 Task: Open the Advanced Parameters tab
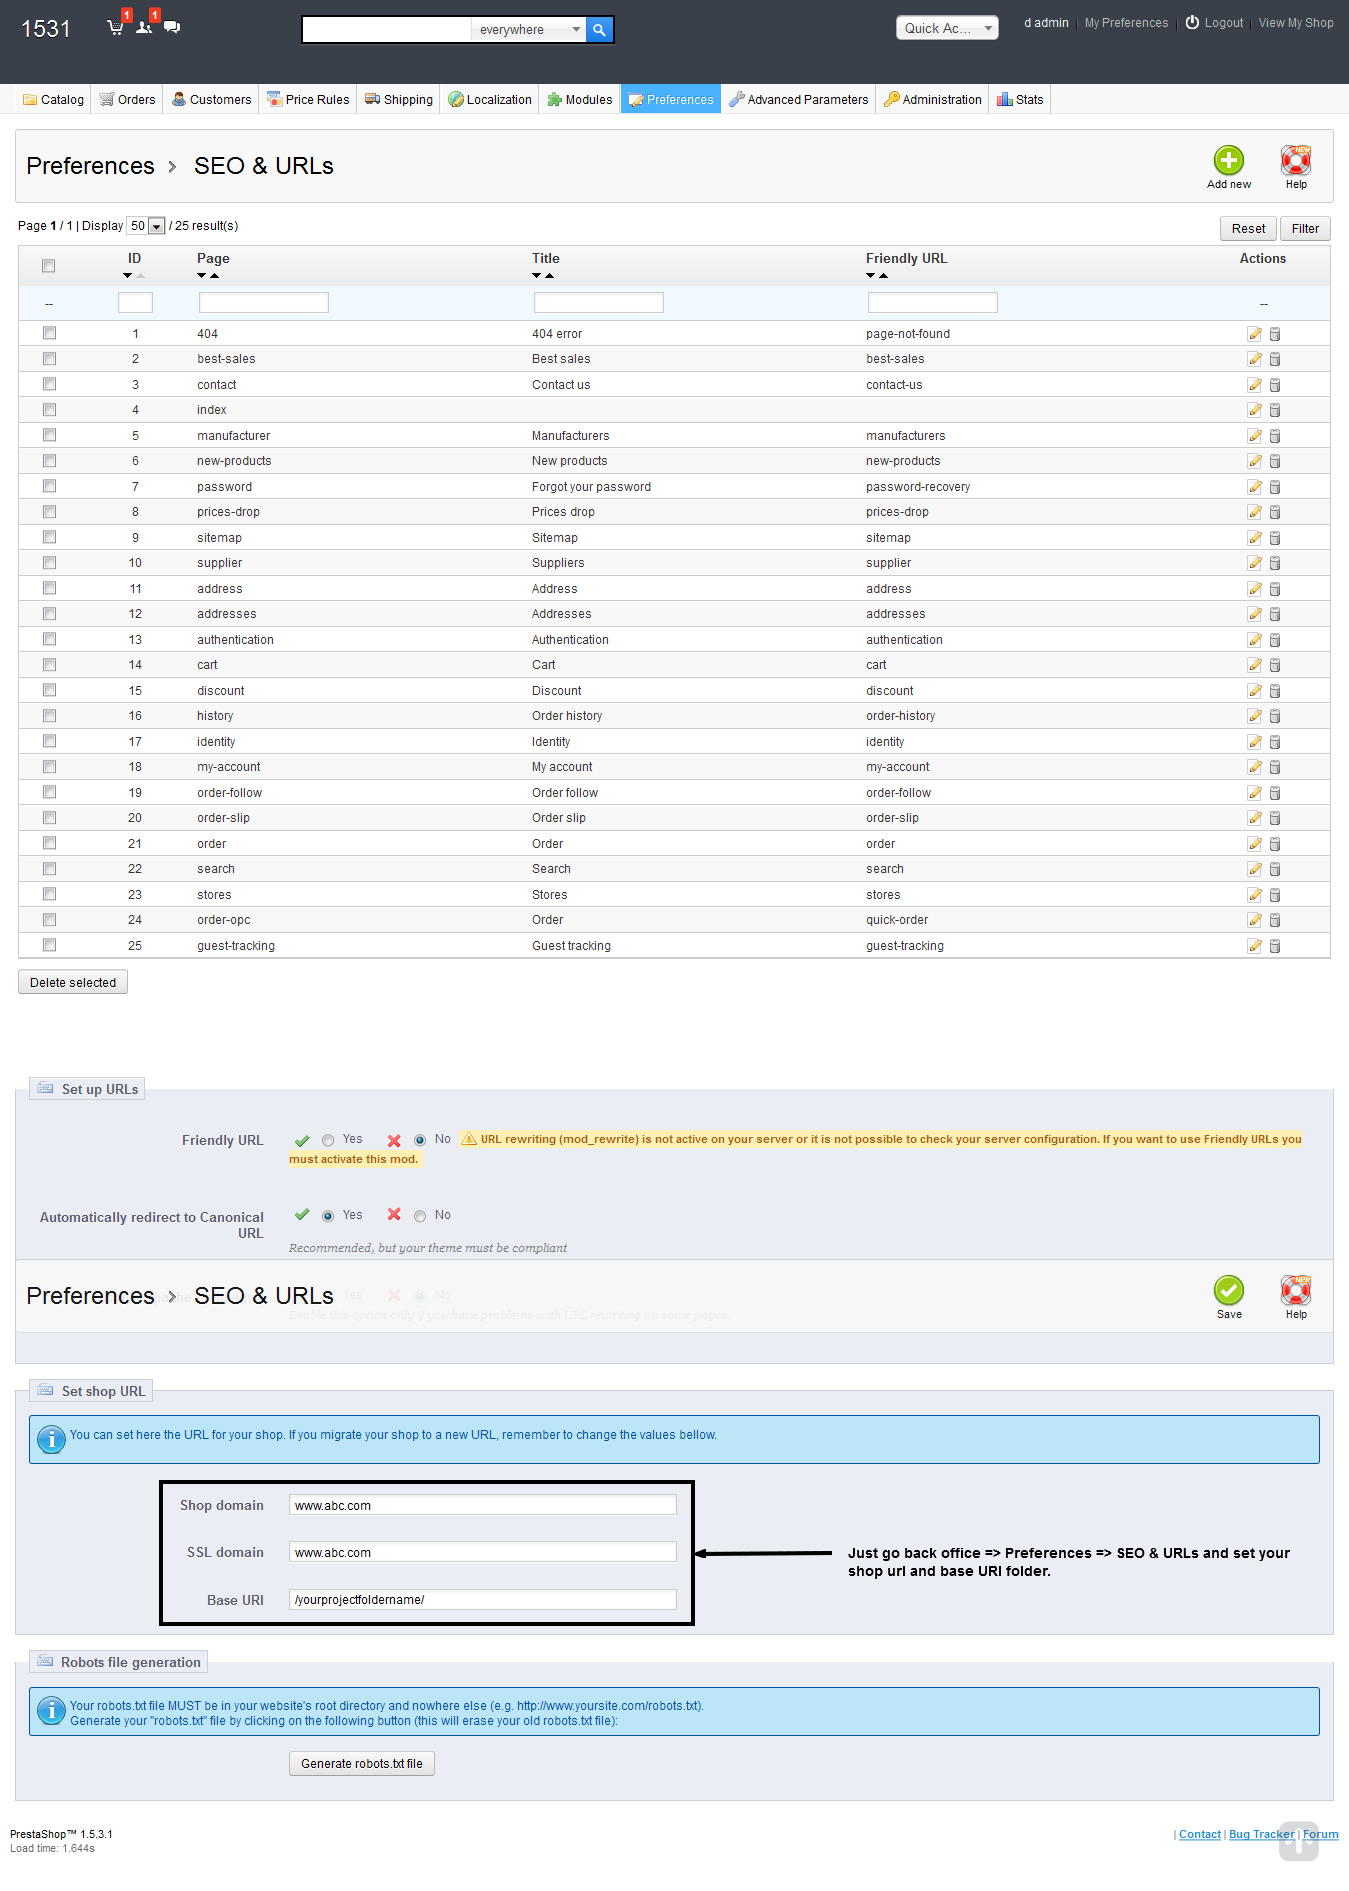[x=798, y=99]
